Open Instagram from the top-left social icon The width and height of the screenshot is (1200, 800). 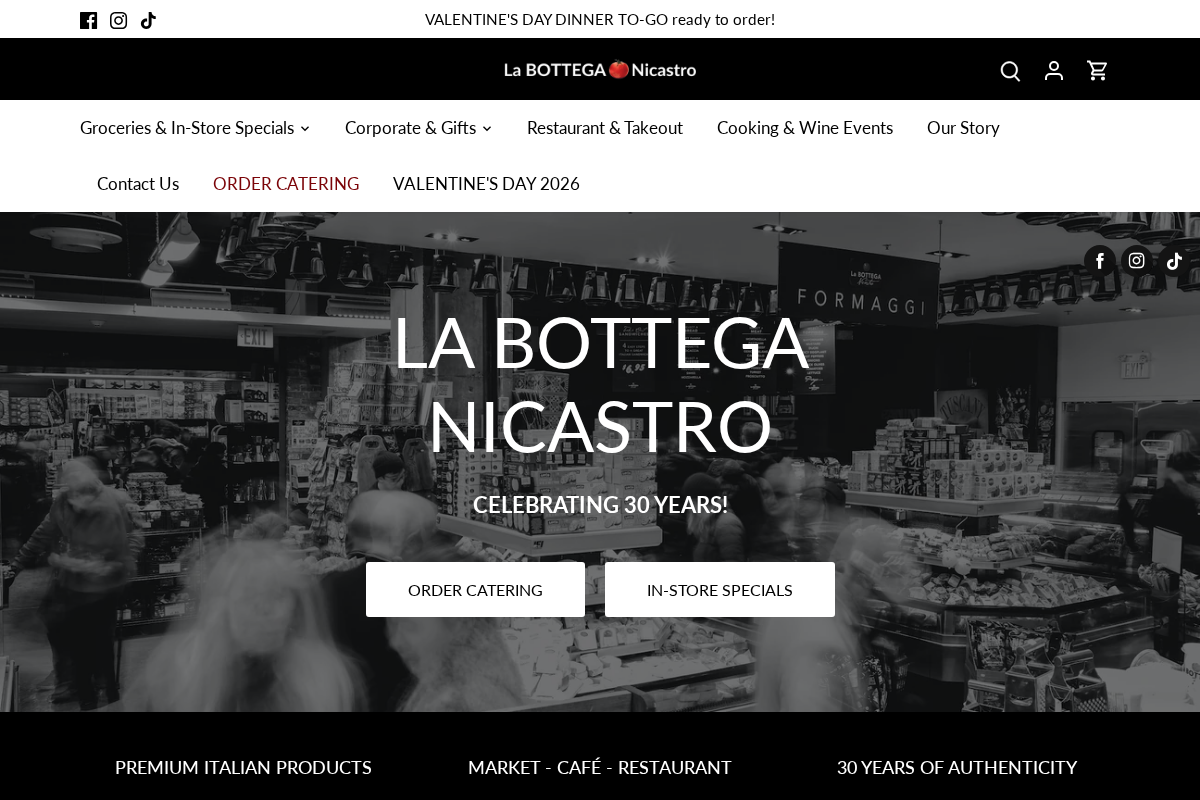coord(118,19)
